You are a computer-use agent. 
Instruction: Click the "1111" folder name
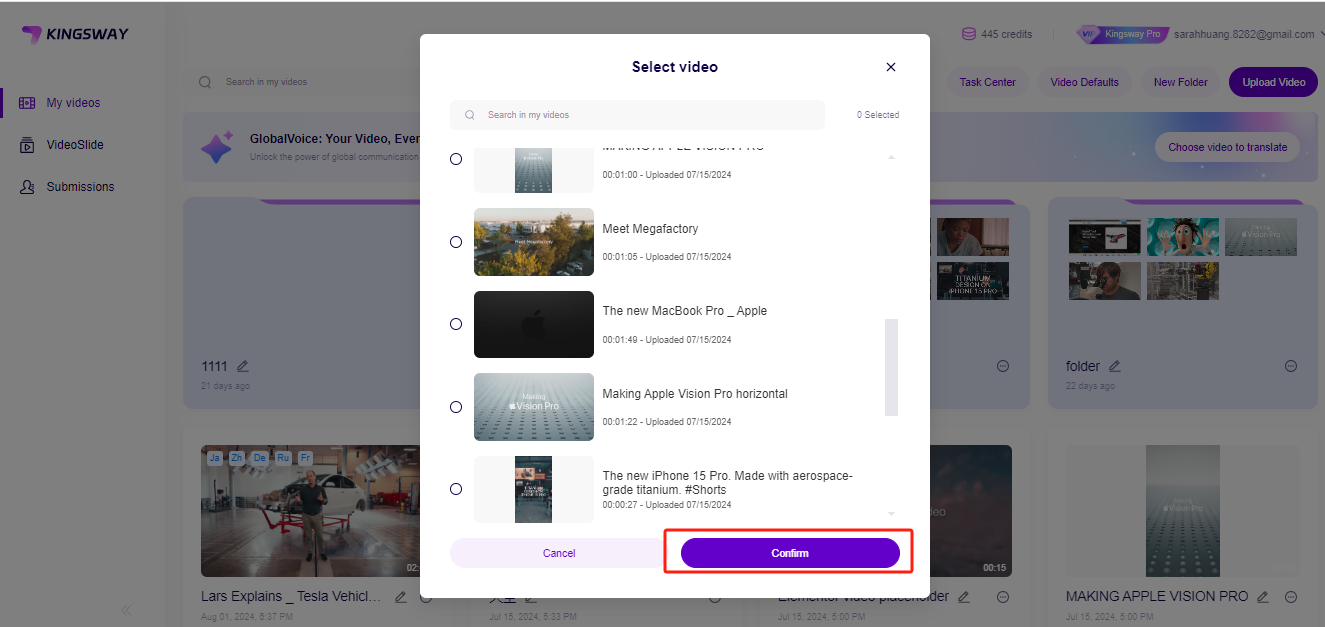pos(214,366)
